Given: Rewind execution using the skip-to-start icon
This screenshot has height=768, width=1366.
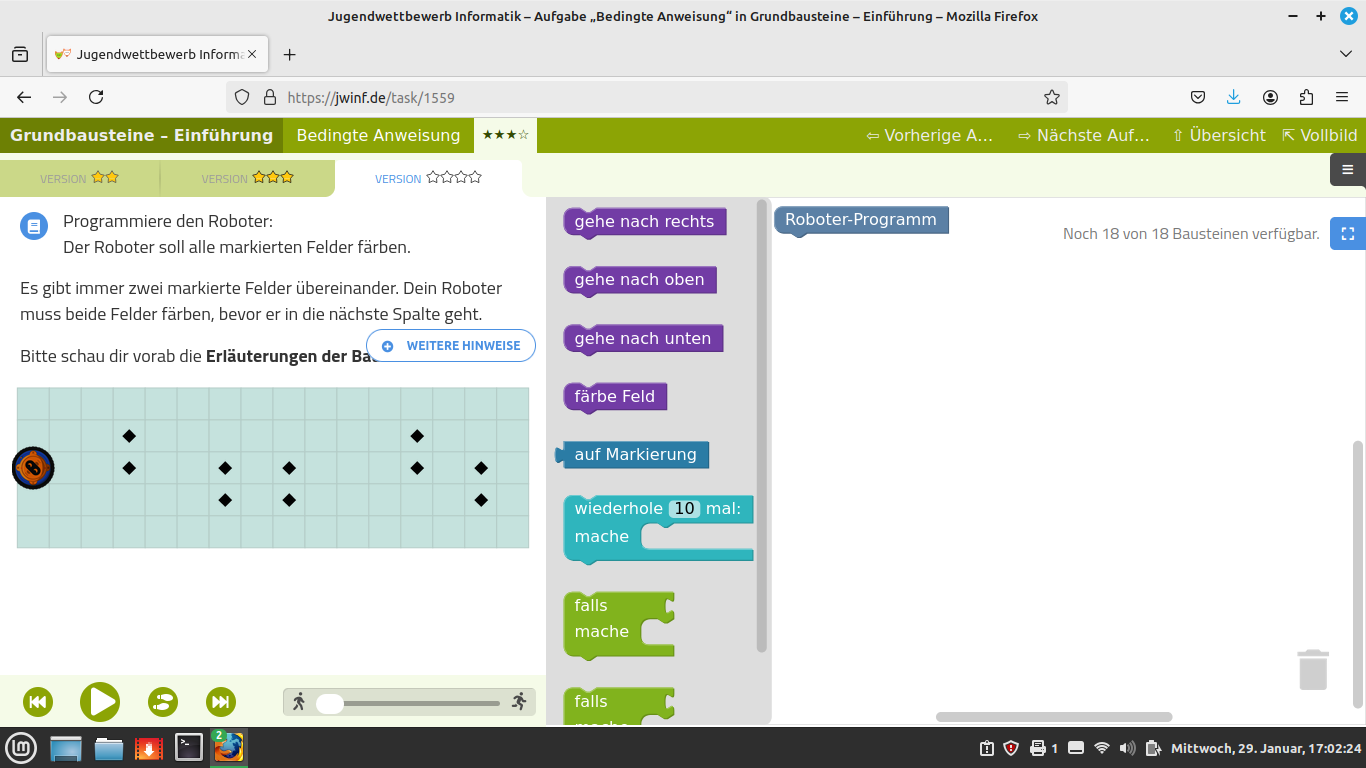Looking at the screenshot, I should coord(38,702).
